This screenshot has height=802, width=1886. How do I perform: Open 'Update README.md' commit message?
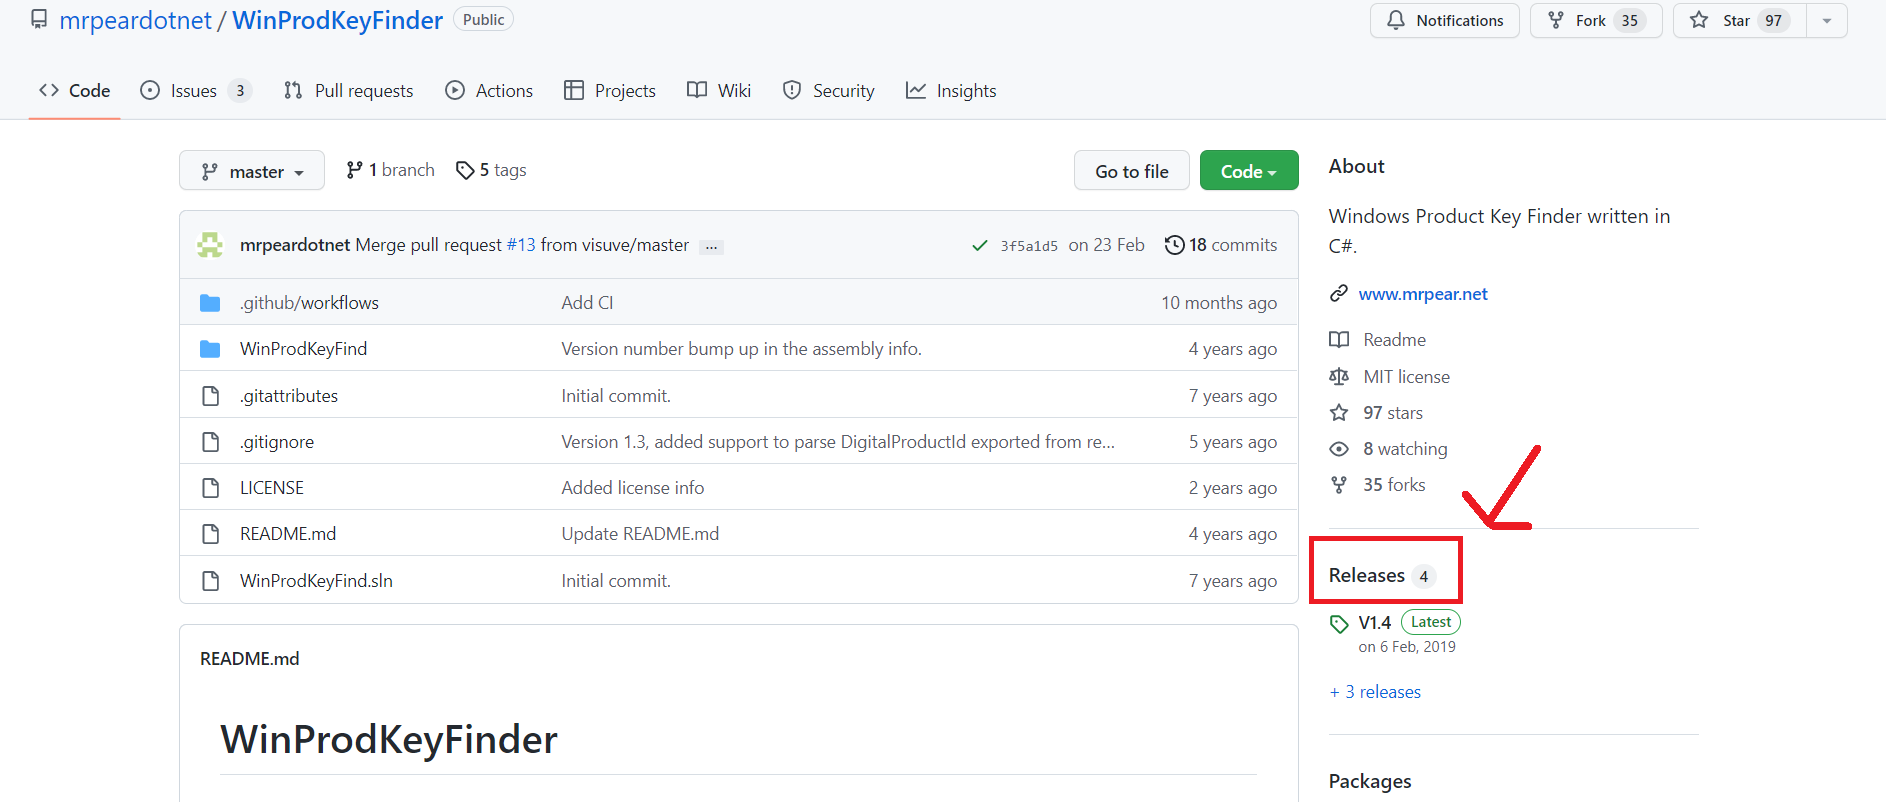coord(640,534)
